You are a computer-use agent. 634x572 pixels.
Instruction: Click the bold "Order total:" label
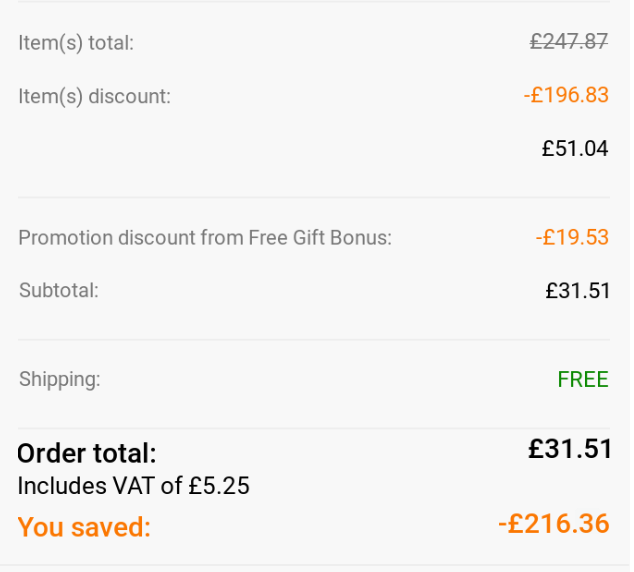click(x=87, y=453)
